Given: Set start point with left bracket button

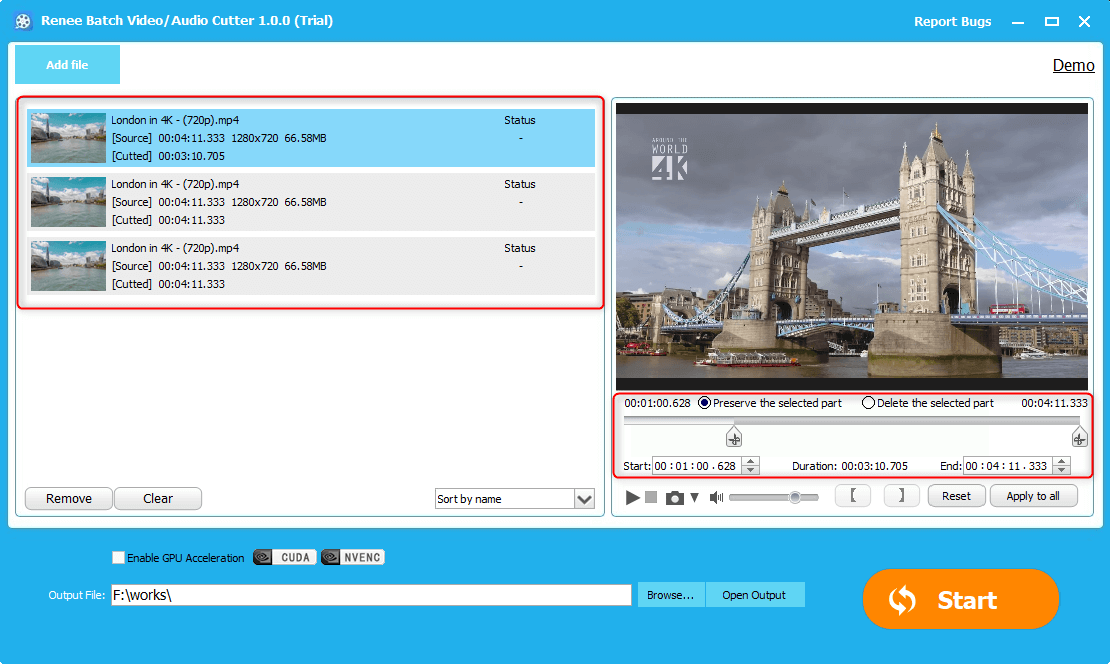Looking at the screenshot, I should [852, 496].
